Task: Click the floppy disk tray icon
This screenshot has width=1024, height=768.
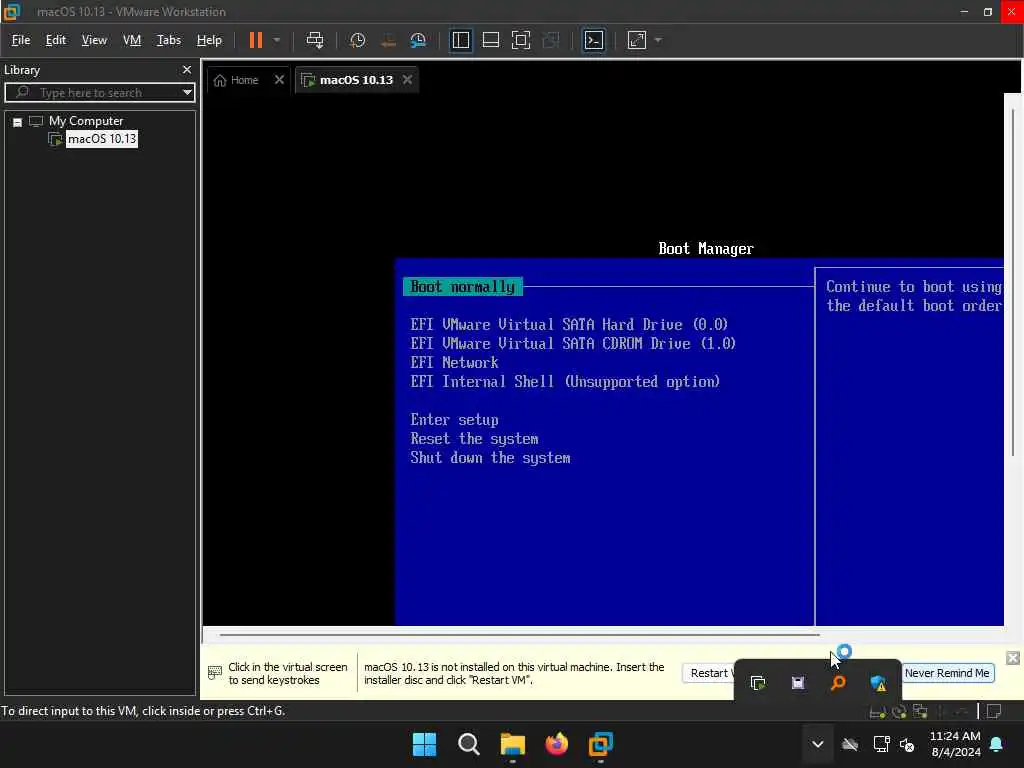Action: tap(797, 683)
